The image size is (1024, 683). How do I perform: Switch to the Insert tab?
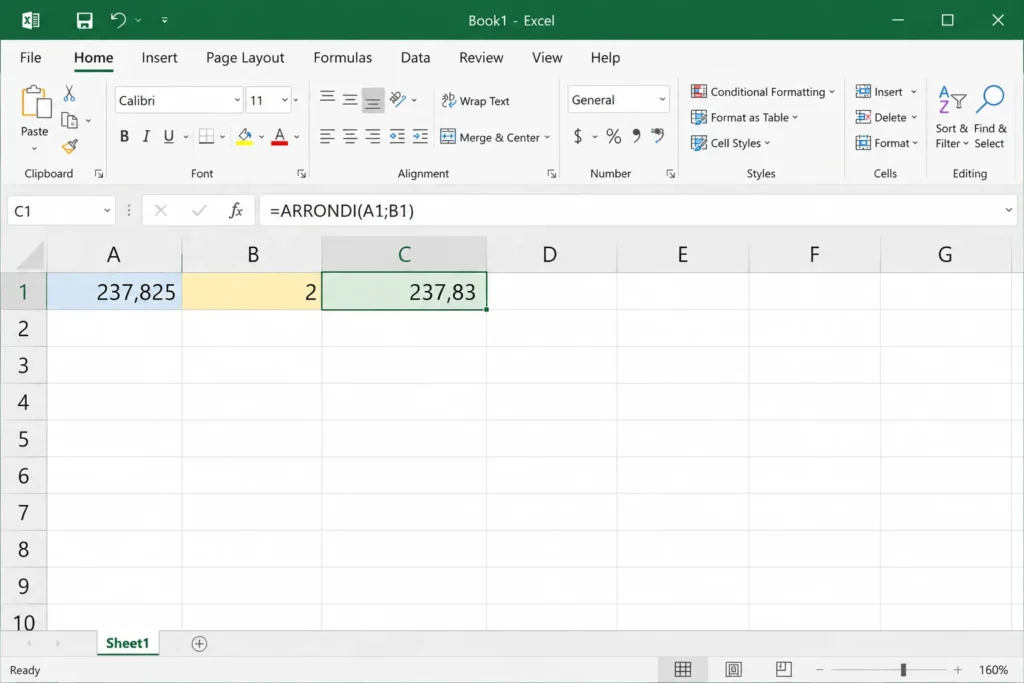tap(159, 57)
